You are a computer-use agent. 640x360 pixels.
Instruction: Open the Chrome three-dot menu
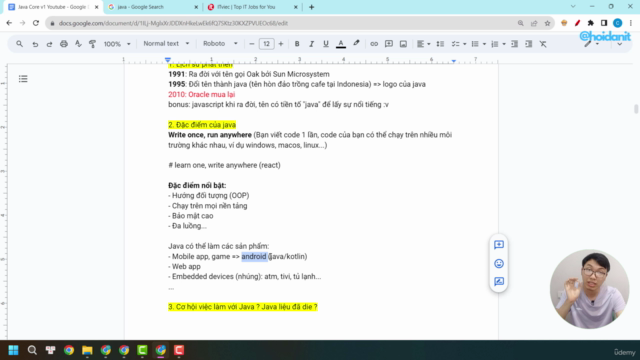point(631,23)
